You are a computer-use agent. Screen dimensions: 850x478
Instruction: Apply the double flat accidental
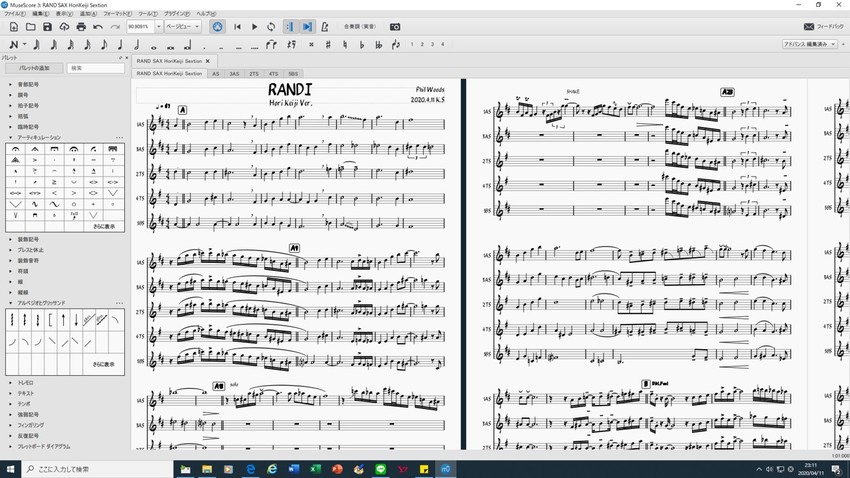(x=378, y=44)
